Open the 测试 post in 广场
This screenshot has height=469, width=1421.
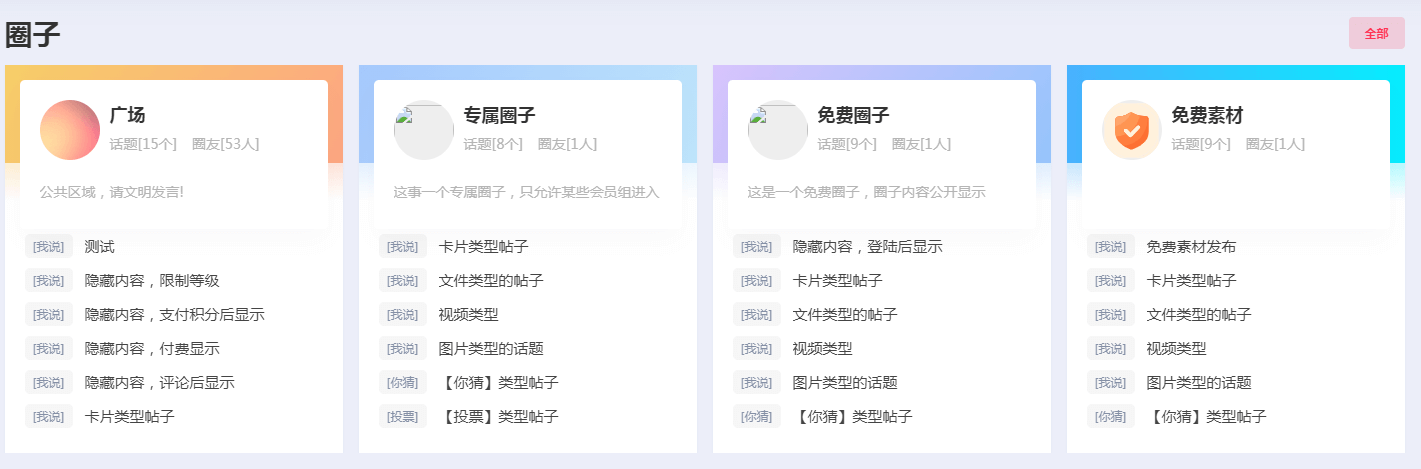click(100, 247)
